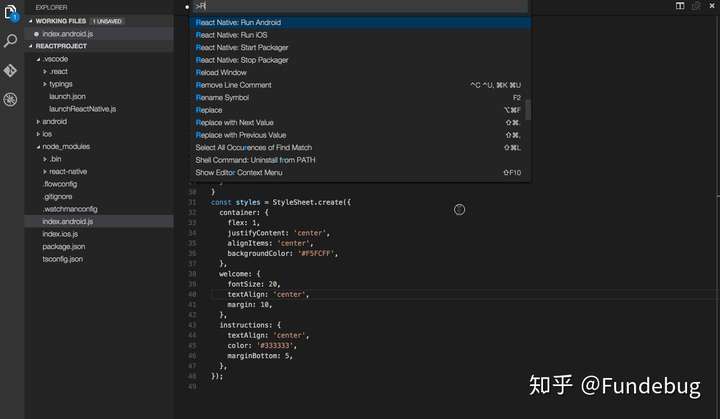
Task: Click the 'welcome: {' code line
Action: coord(240,274)
